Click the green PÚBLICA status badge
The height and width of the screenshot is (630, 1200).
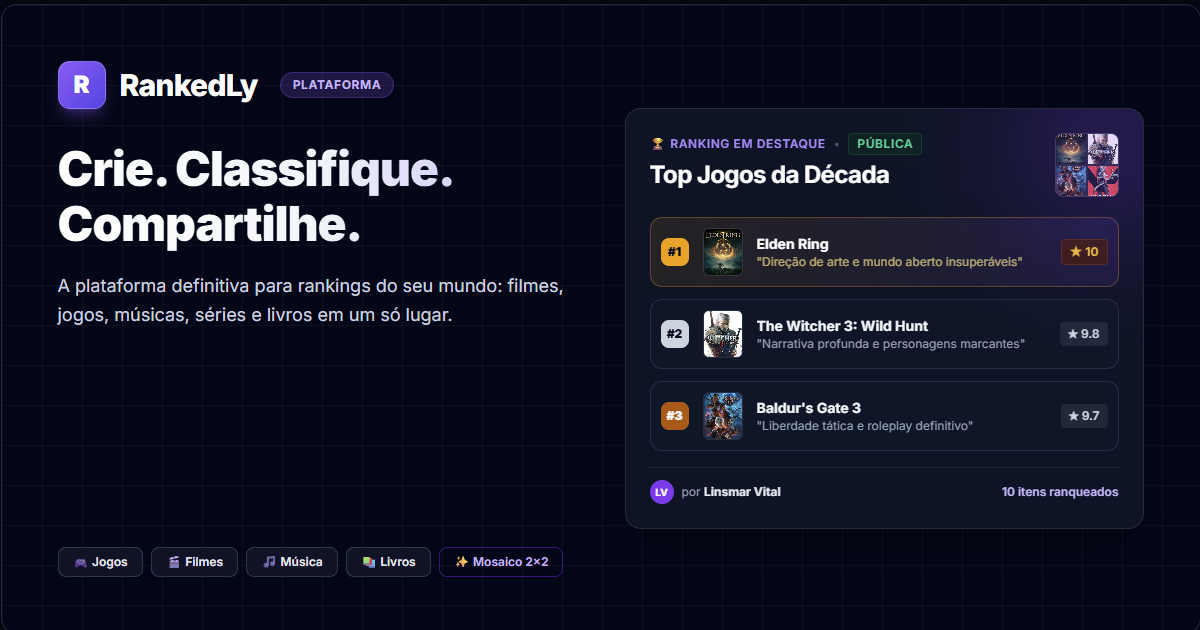click(x=885, y=144)
